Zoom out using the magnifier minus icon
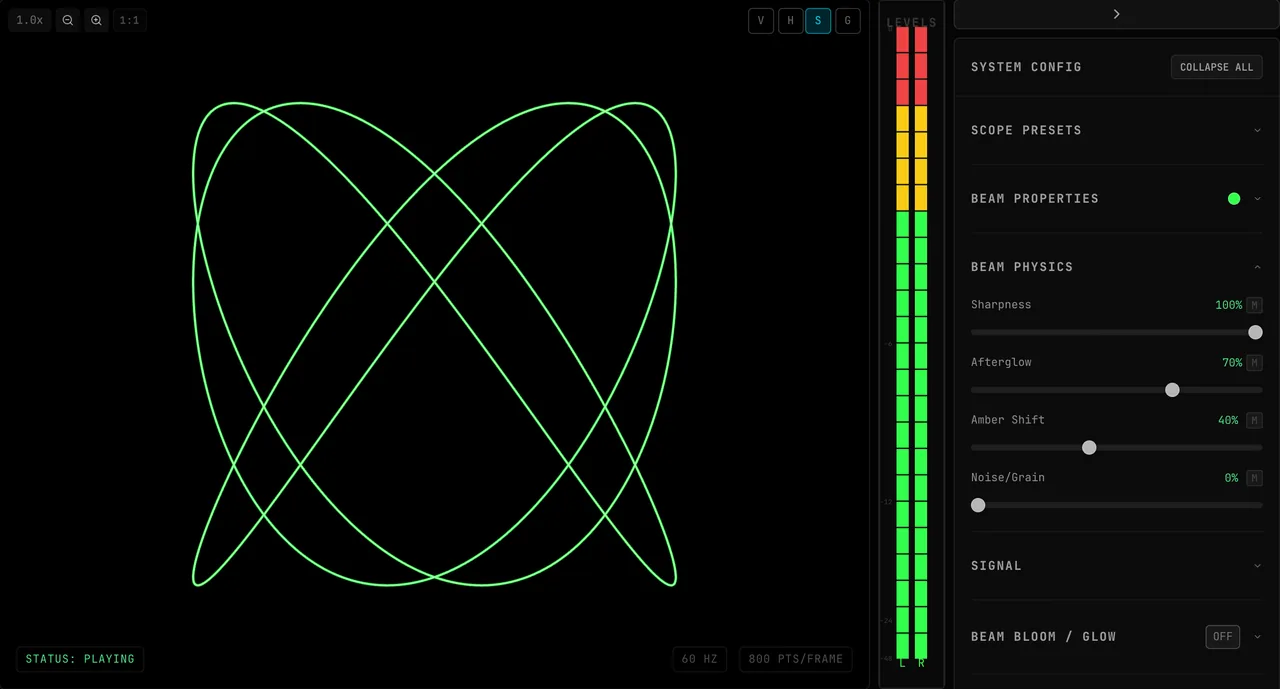Viewport: 1280px width, 689px height. click(x=68, y=20)
